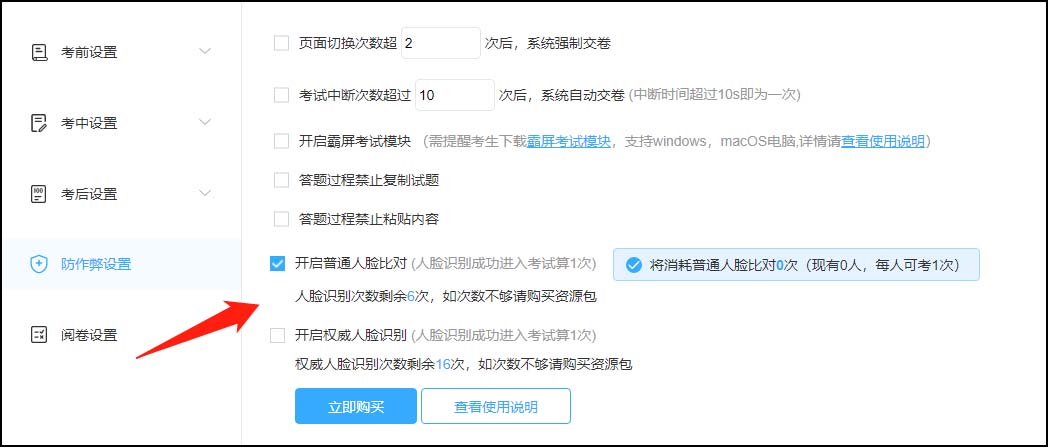The image size is (1049, 447).
Task: Click the hint 中断时间超过10s即为一次
Action: point(715,95)
